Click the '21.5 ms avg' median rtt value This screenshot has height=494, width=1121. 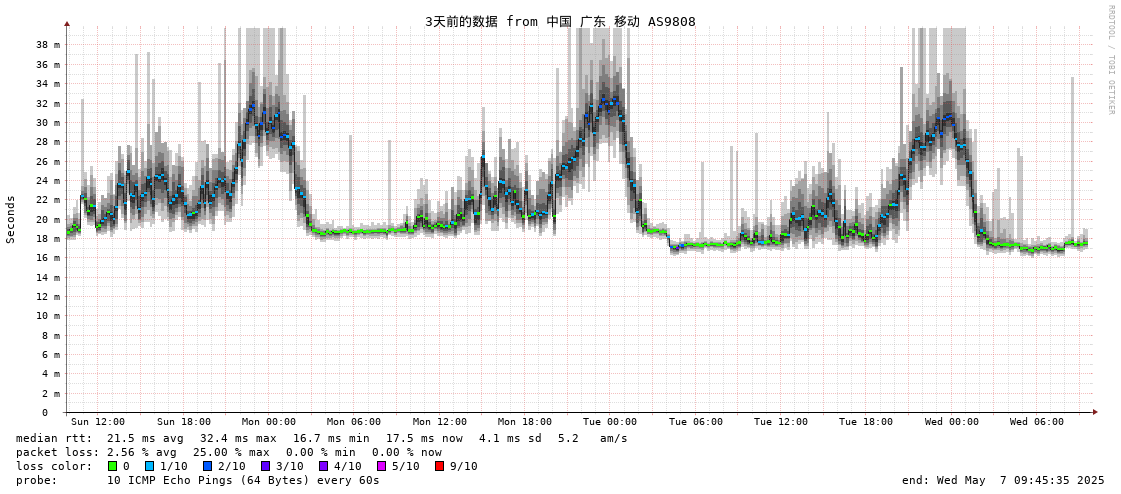pos(145,438)
